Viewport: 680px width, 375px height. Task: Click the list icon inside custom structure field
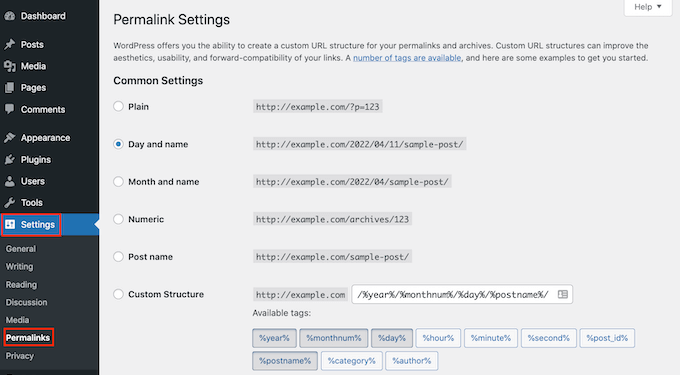(562, 294)
